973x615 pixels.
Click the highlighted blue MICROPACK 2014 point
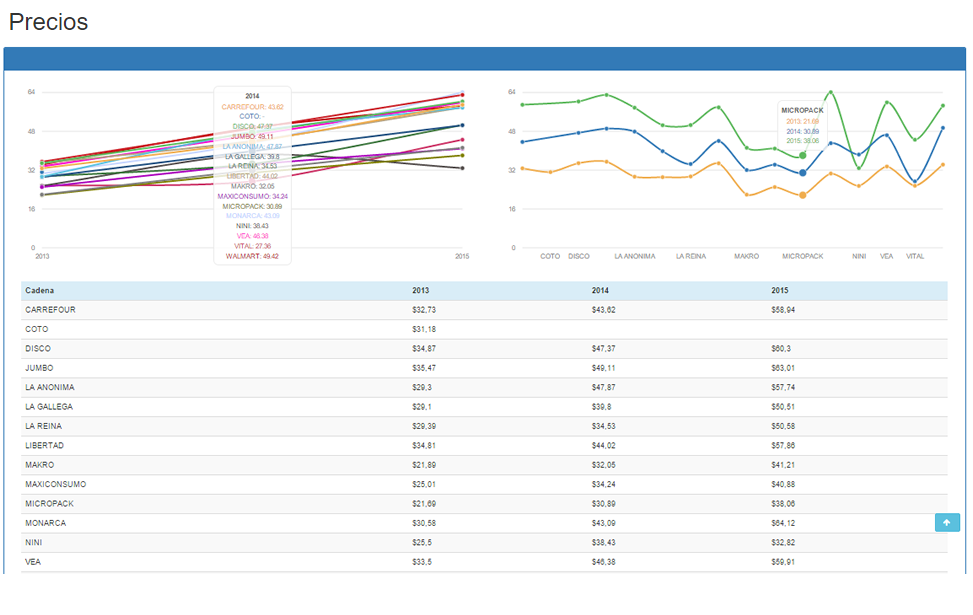tap(802, 173)
